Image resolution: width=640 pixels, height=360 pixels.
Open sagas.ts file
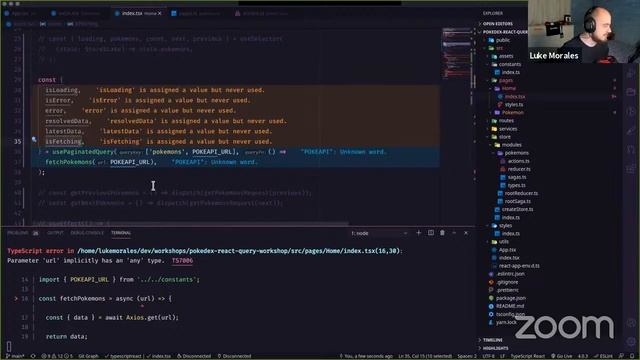click(x=516, y=177)
